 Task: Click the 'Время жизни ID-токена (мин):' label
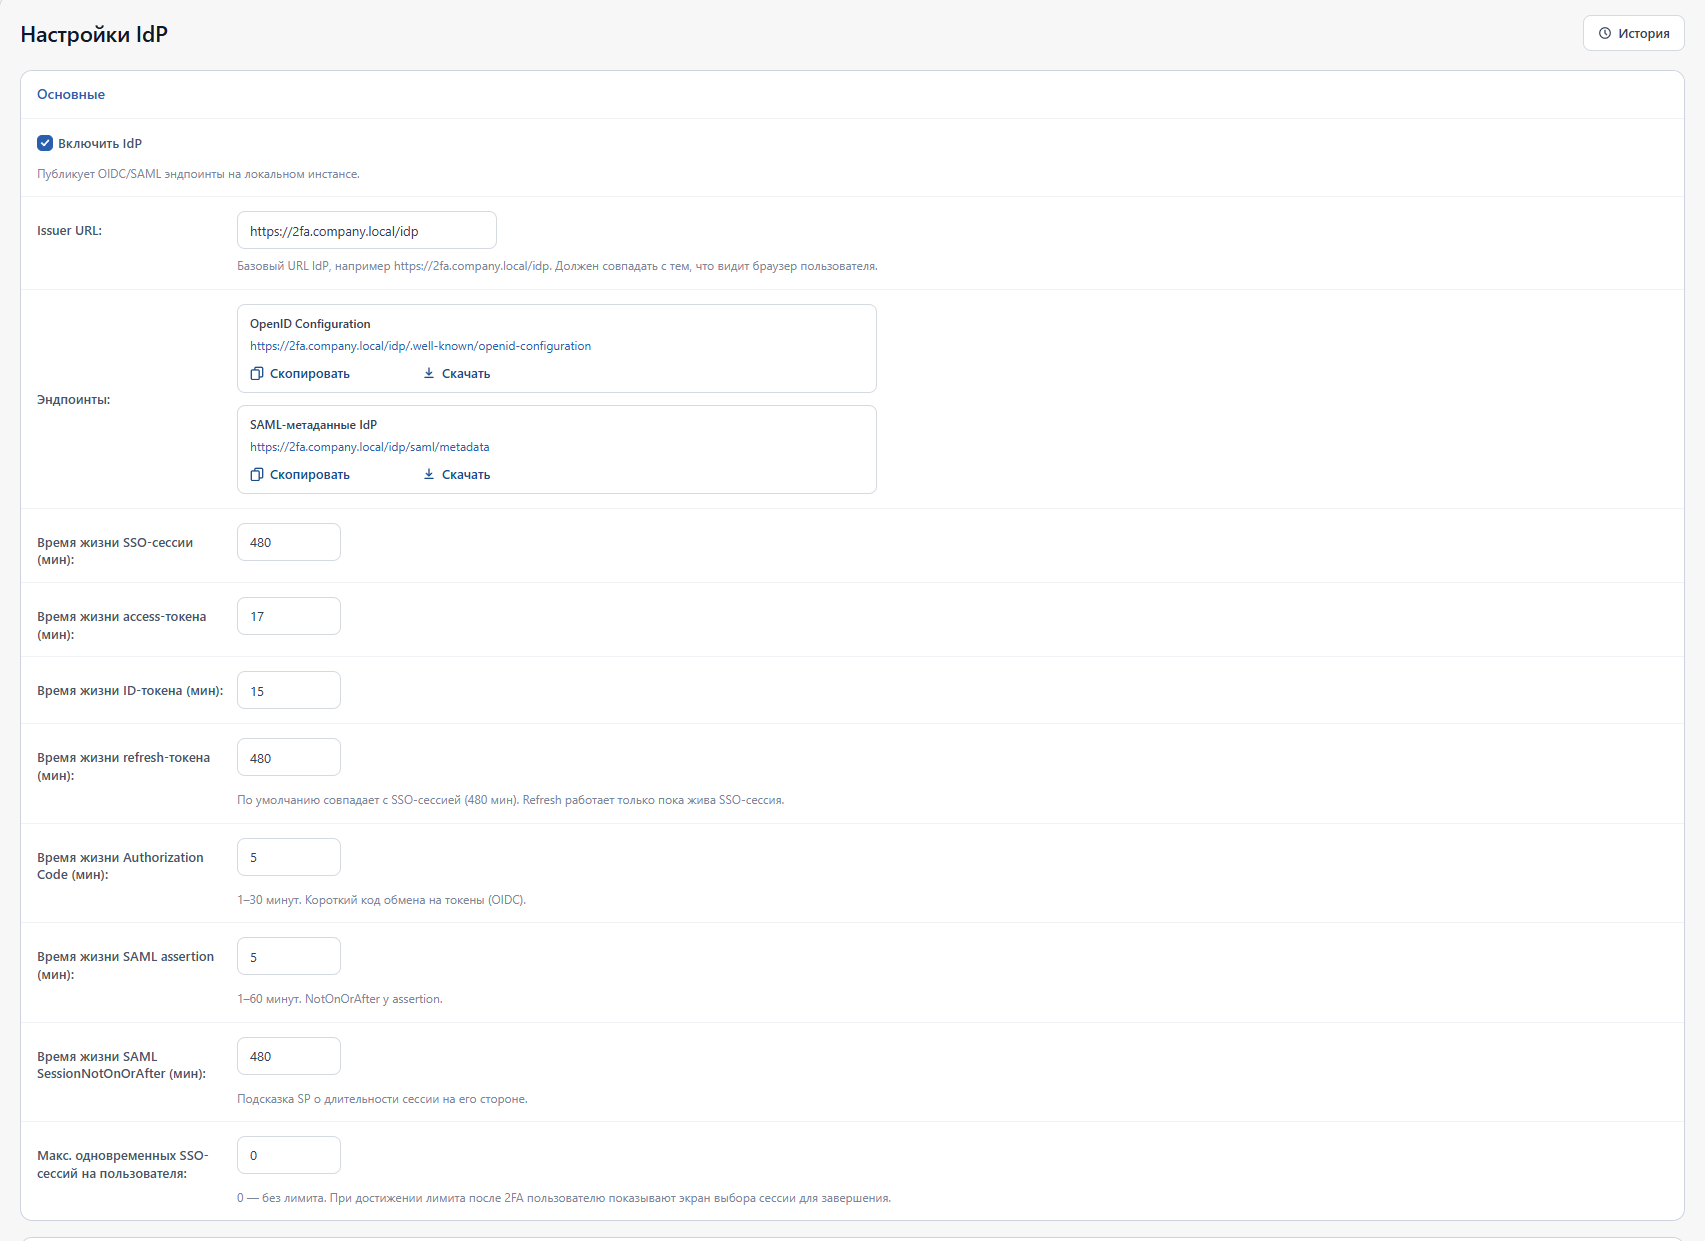[130, 690]
